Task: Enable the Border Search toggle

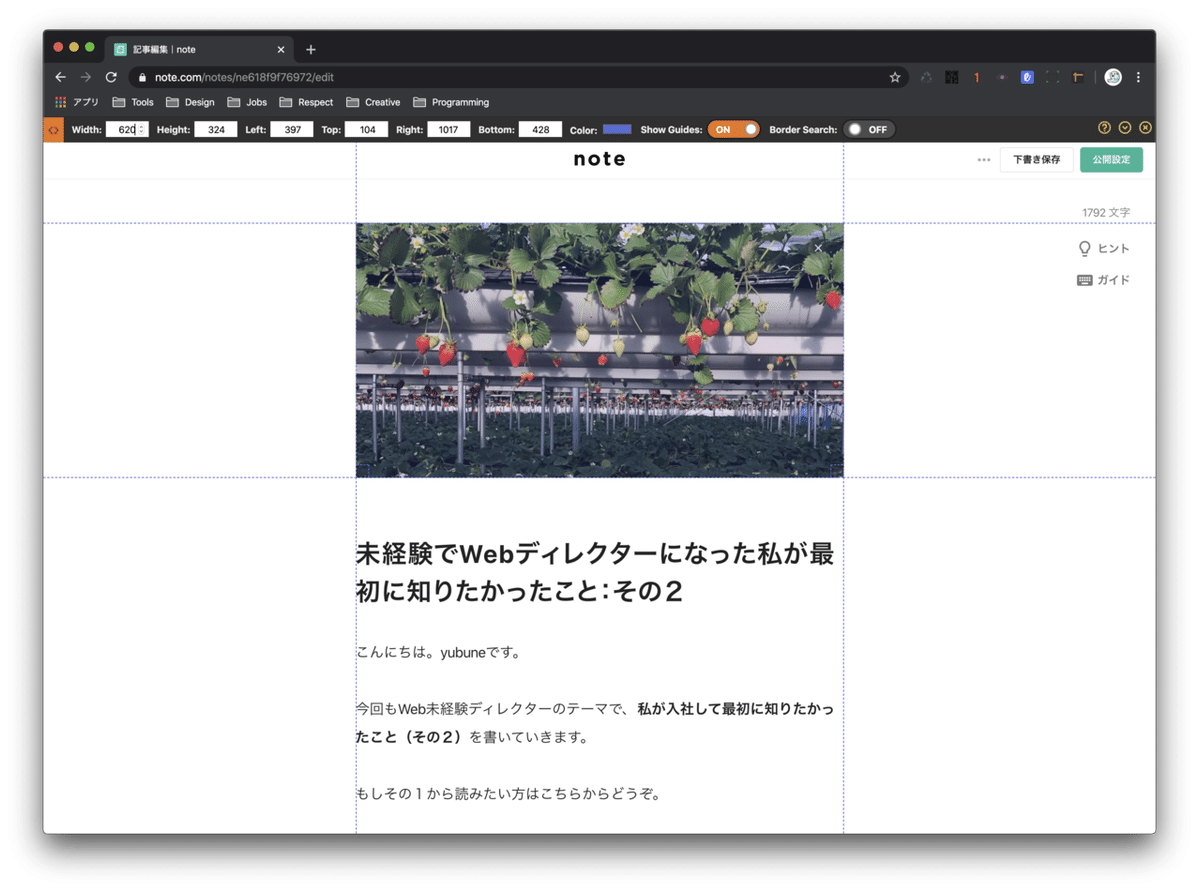Action: click(869, 128)
